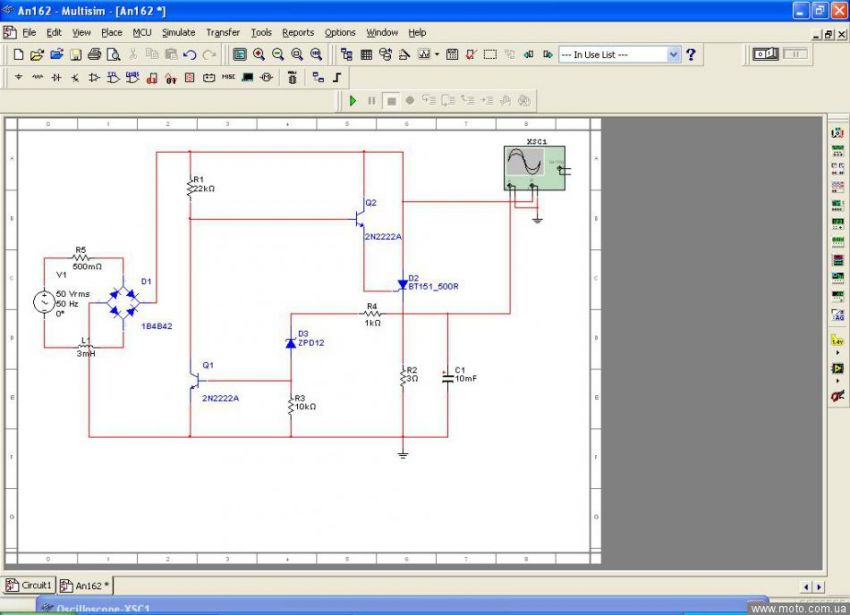
Task: Show the Design Toolbox panel
Action: (346, 54)
